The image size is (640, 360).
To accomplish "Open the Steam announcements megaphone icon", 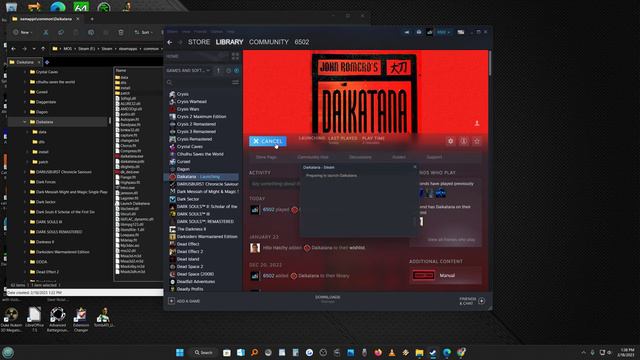I will (x=407, y=32).
